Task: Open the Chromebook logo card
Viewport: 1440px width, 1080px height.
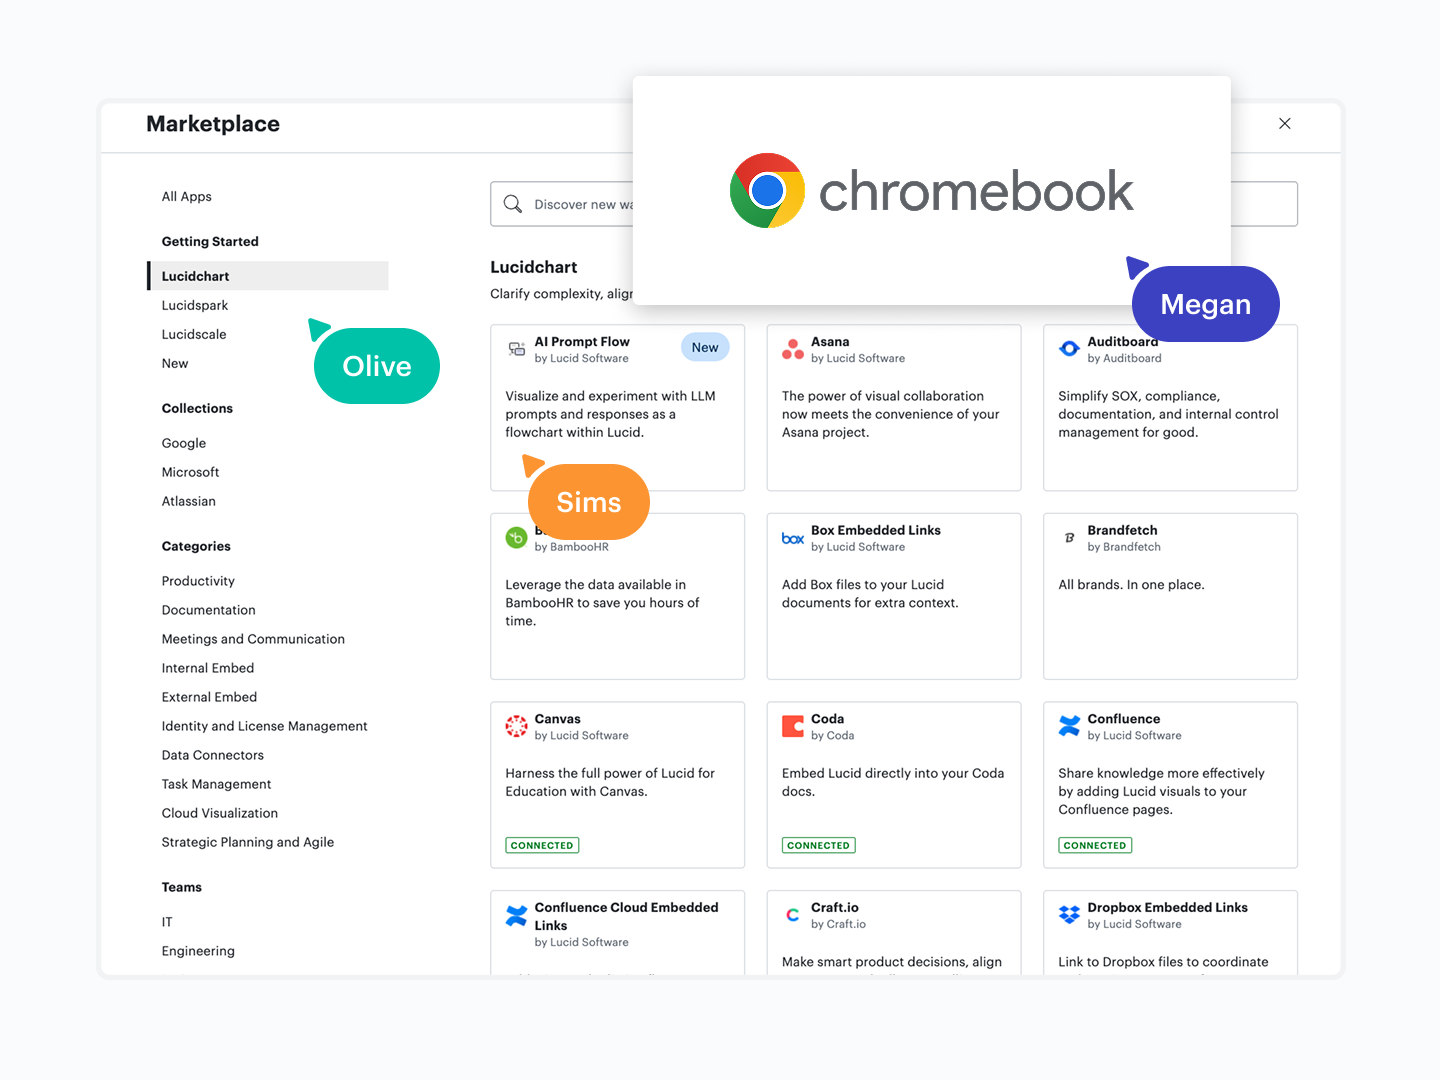Action: coord(931,190)
